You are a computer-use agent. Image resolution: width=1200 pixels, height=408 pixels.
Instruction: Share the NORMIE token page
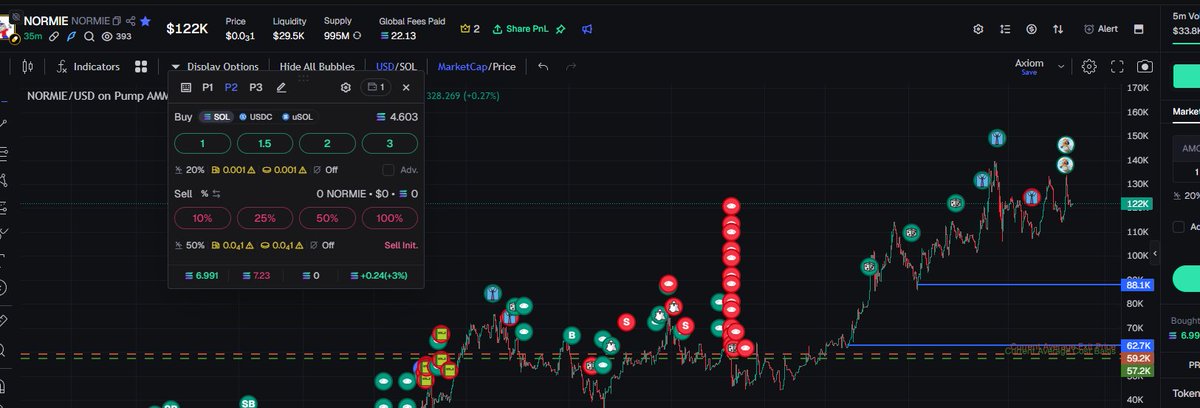pyautogui.click(x=132, y=21)
